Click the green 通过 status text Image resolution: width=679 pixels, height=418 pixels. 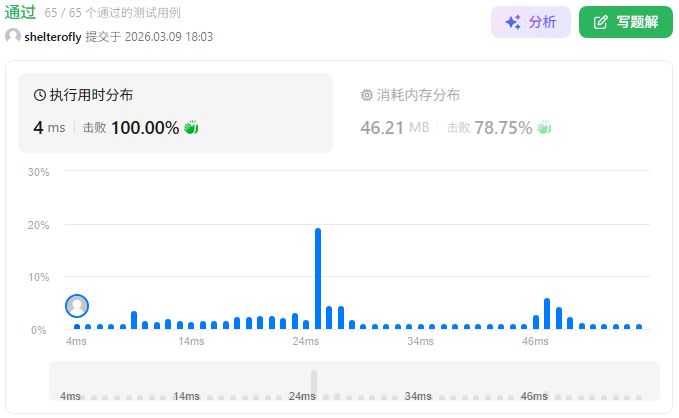point(20,13)
